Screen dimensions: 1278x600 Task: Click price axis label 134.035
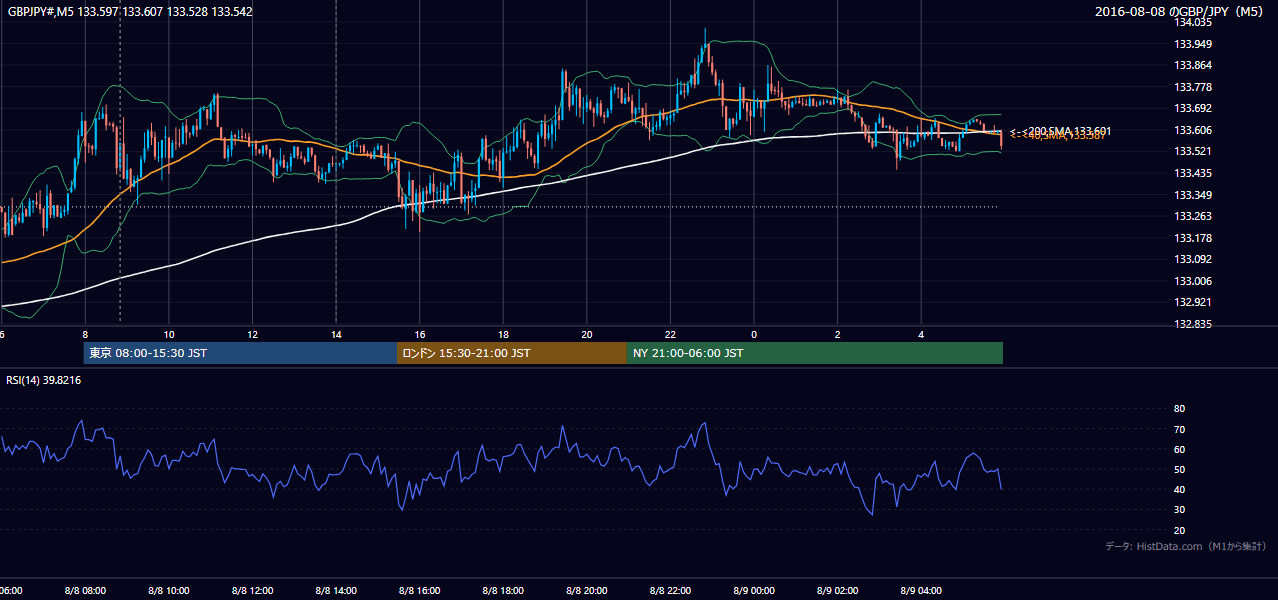point(1195,22)
